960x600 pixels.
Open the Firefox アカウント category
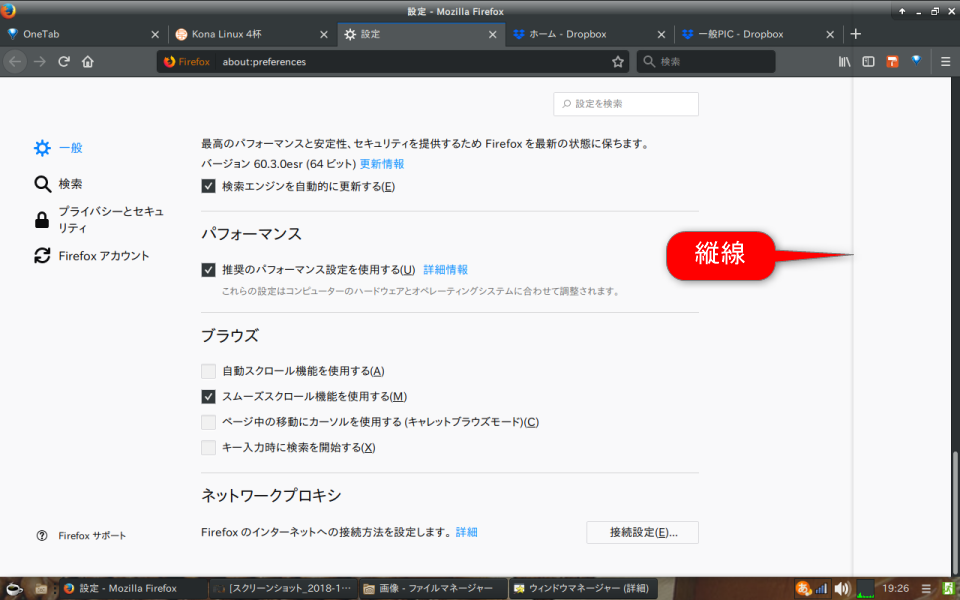(92, 256)
